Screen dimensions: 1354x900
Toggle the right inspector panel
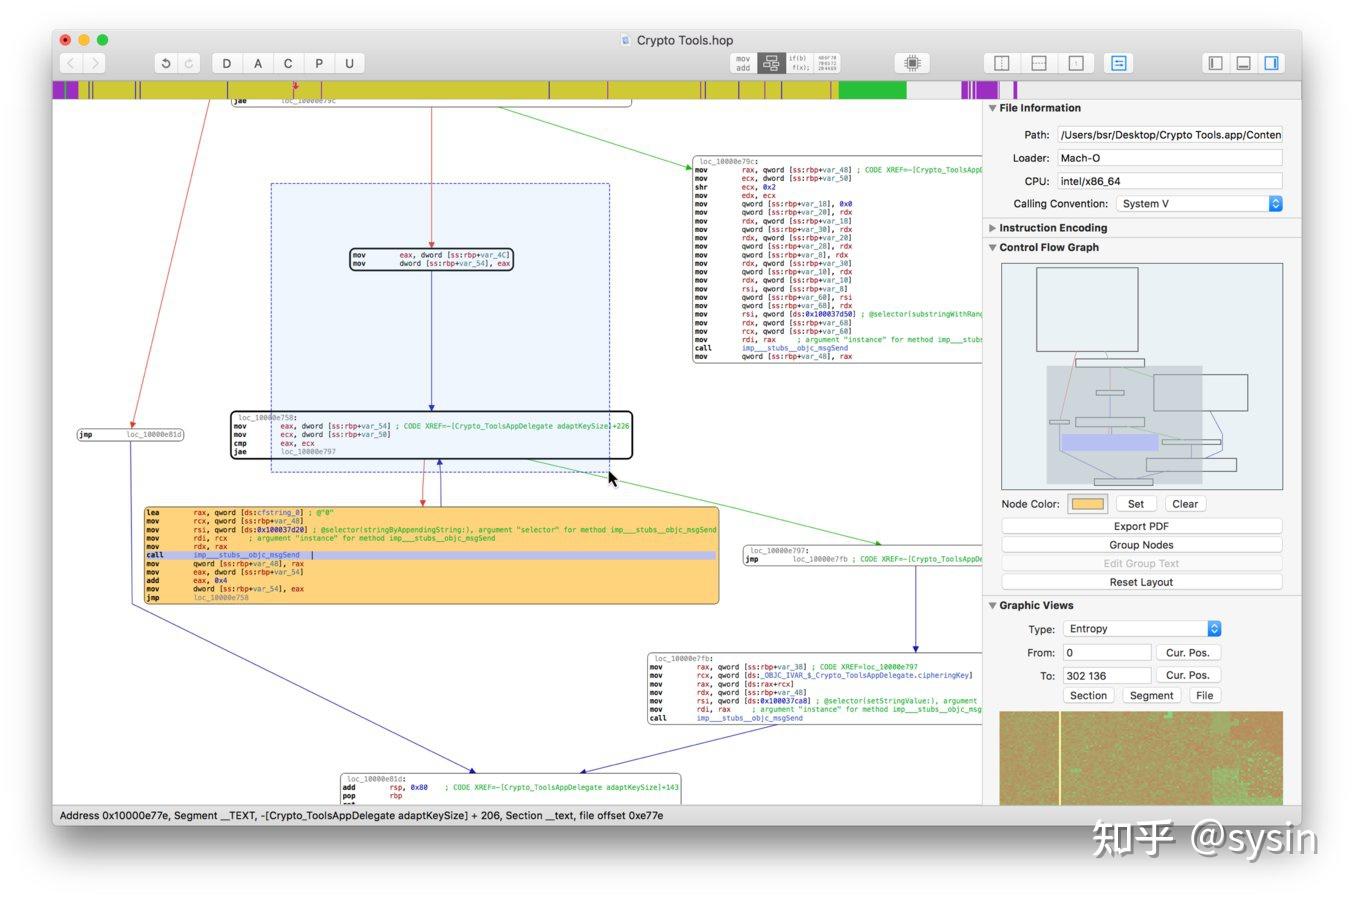click(1271, 62)
